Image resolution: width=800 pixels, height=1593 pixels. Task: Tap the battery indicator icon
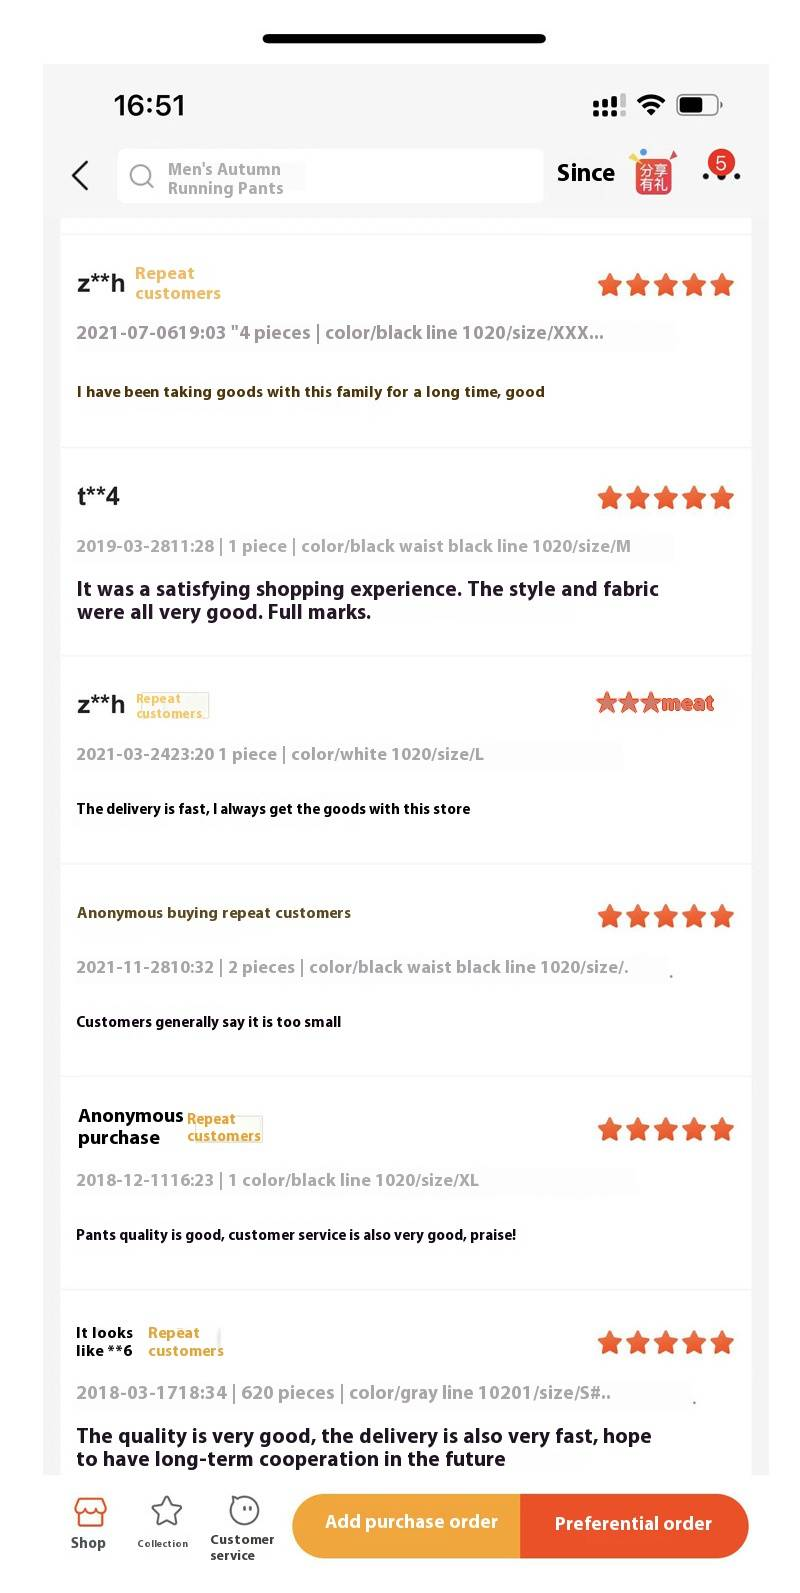tap(698, 105)
